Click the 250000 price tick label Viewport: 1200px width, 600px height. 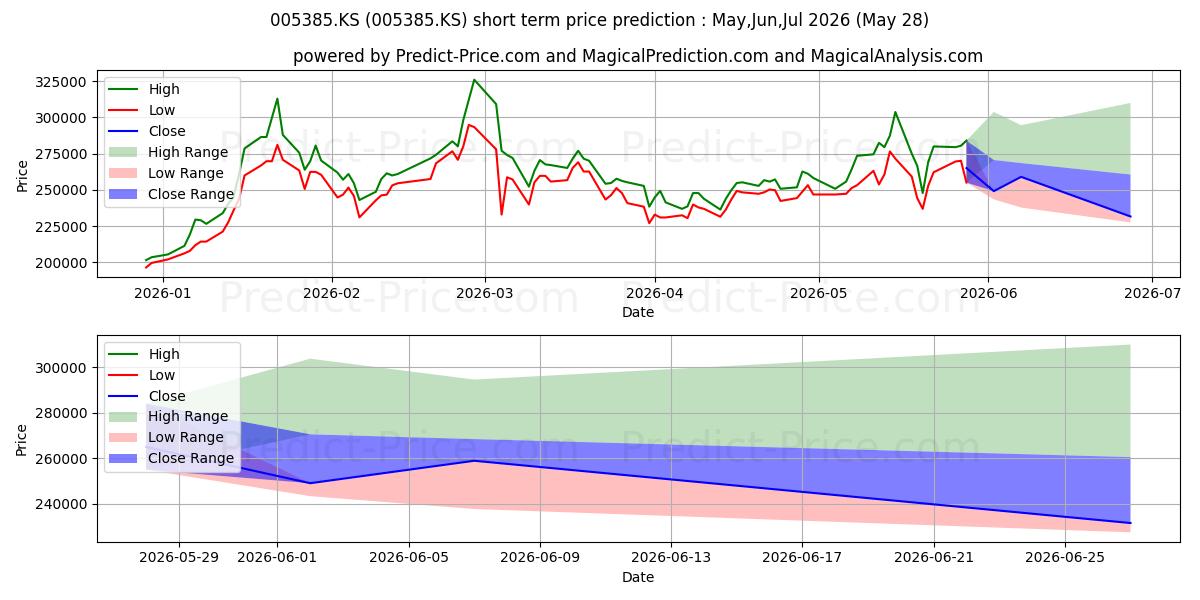click(63, 190)
